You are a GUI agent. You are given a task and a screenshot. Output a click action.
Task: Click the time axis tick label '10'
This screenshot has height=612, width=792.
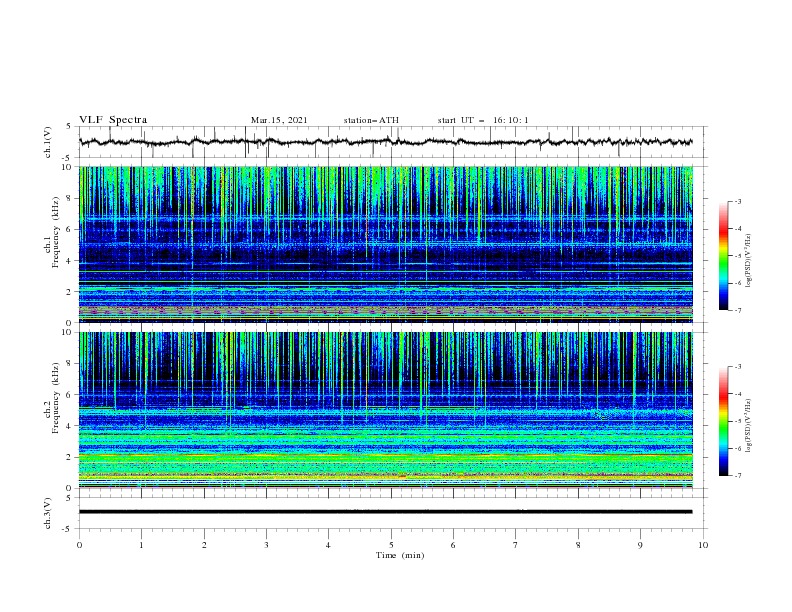(x=703, y=545)
